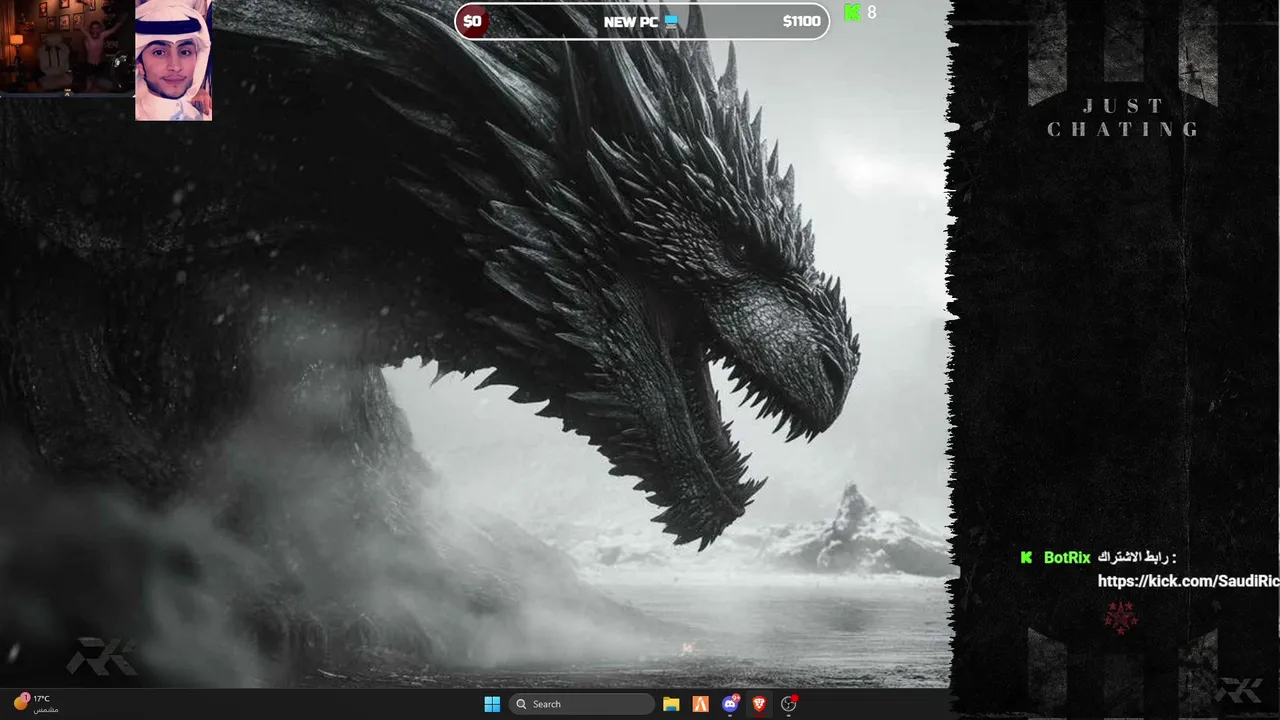Switch to the Brave browser window
The image size is (1280, 720).
(x=759, y=704)
